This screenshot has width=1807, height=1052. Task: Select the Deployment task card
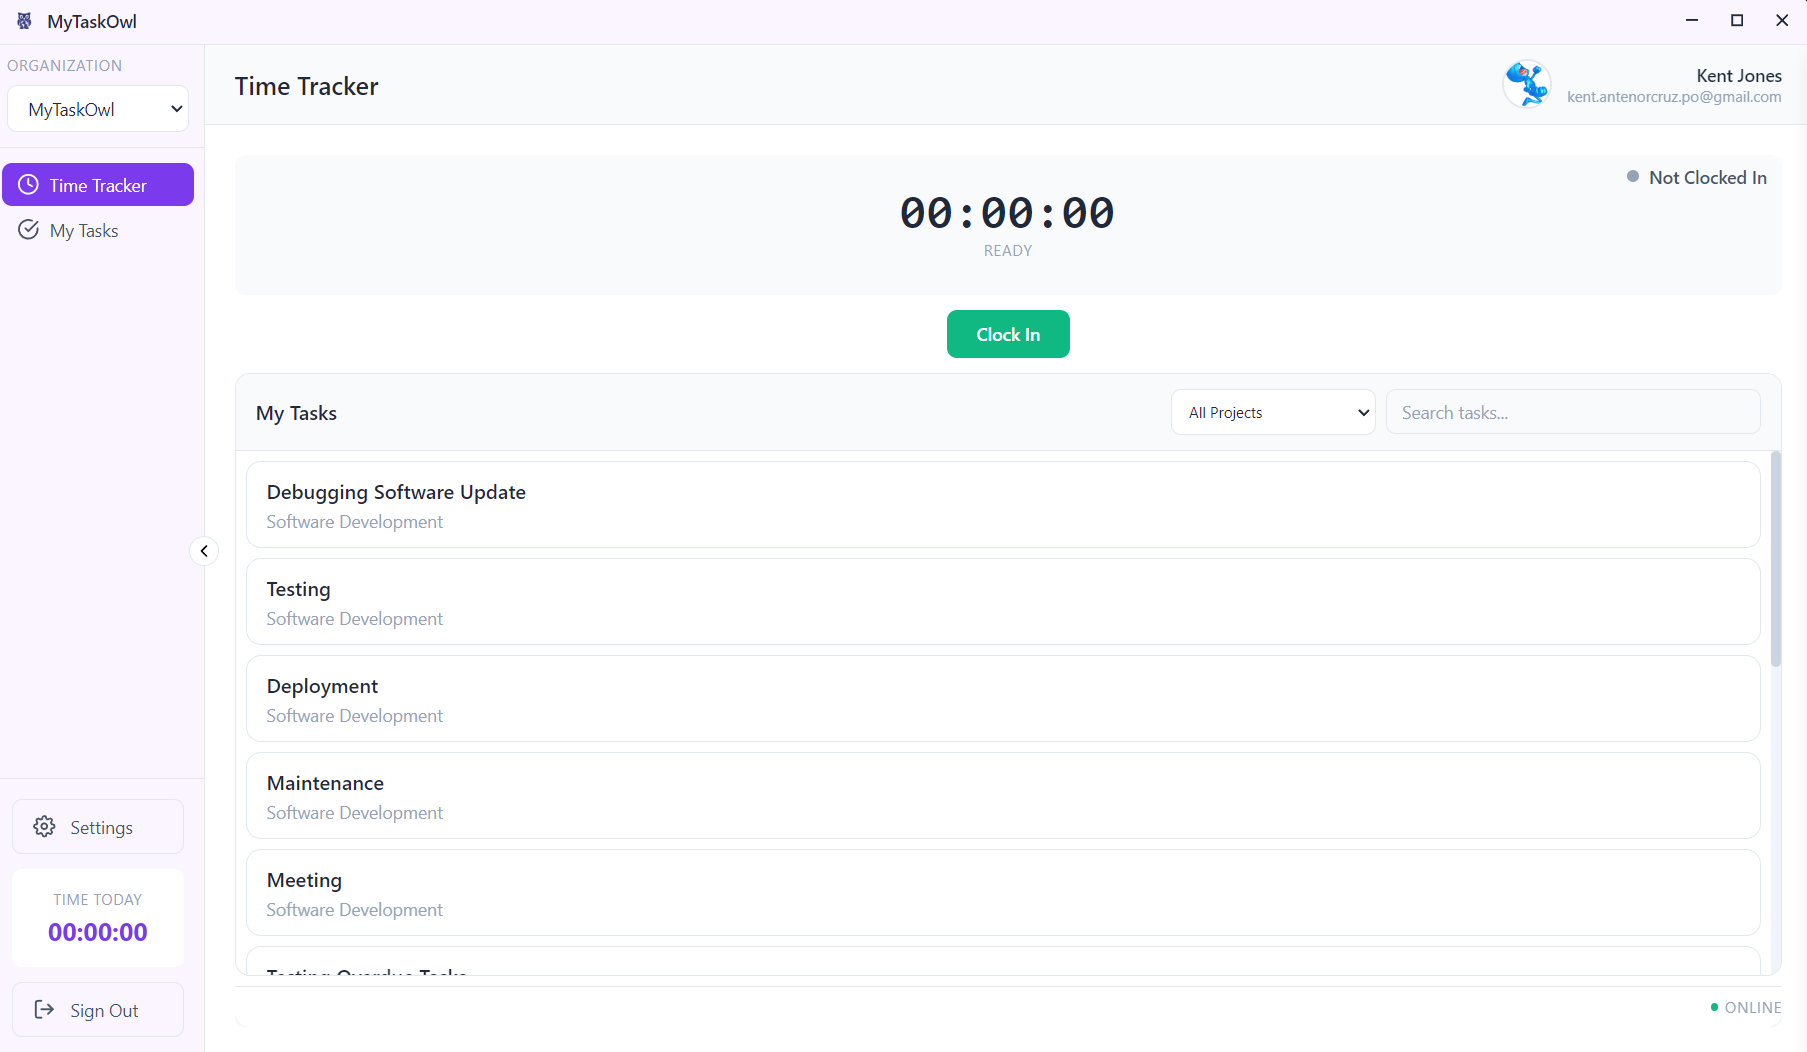pyautogui.click(x=1003, y=699)
